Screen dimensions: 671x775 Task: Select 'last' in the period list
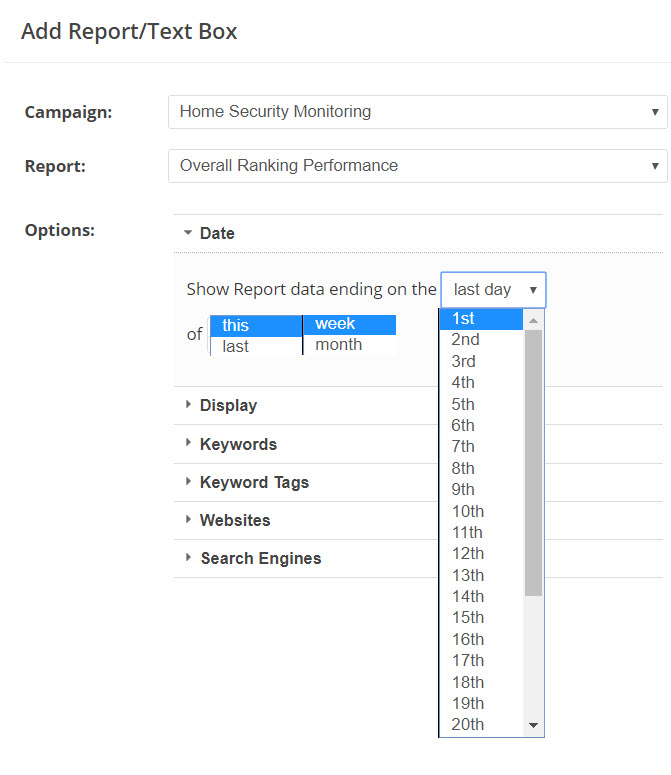[x=255, y=346]
